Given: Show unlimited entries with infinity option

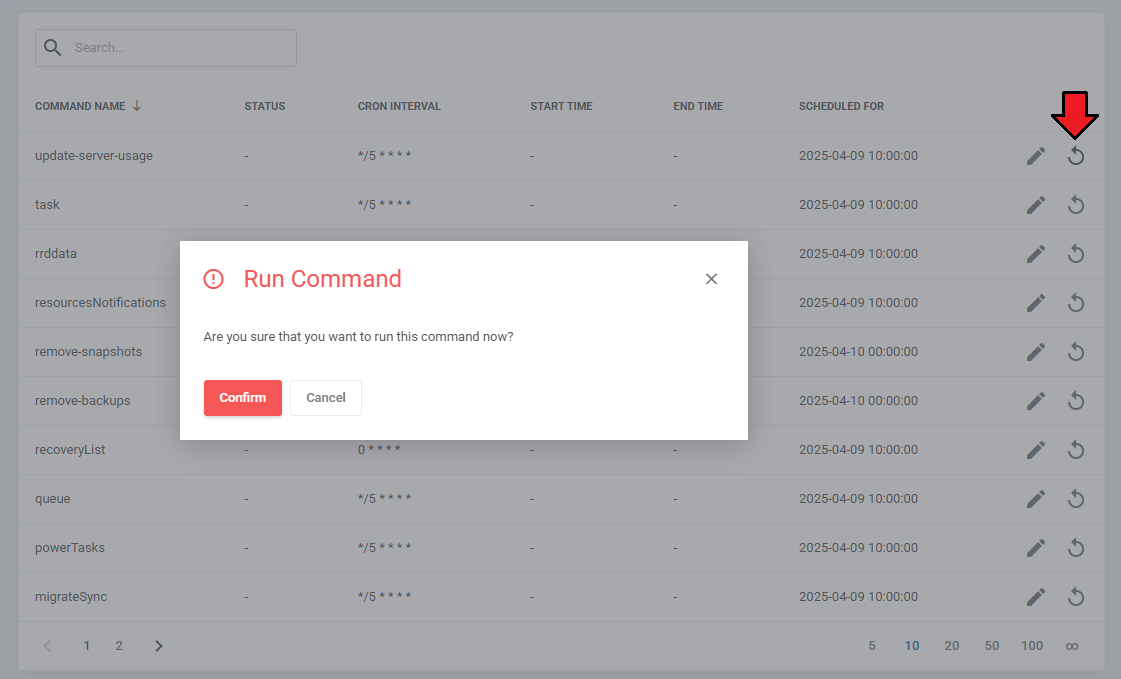Looking at the screenshot, I should (x=1072, y=646).
